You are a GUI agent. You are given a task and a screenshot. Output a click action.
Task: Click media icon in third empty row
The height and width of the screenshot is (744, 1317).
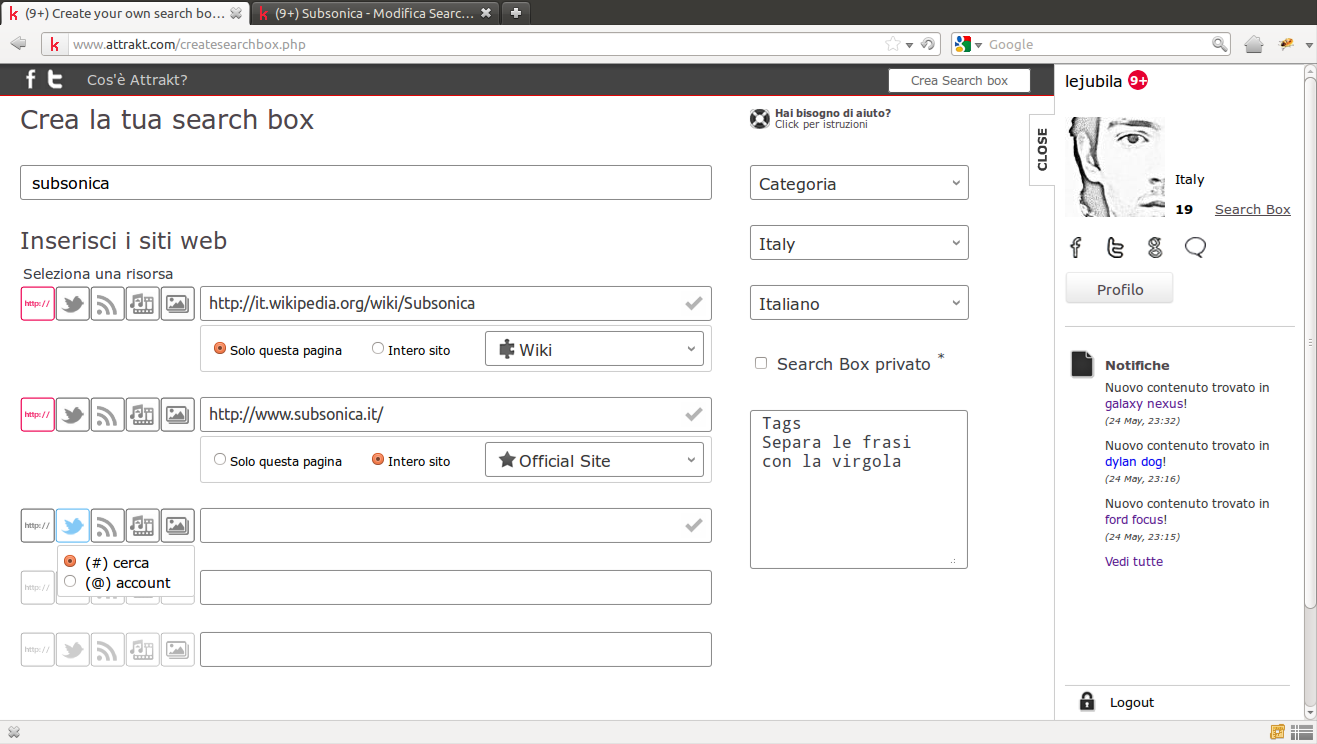pos(143,526)
